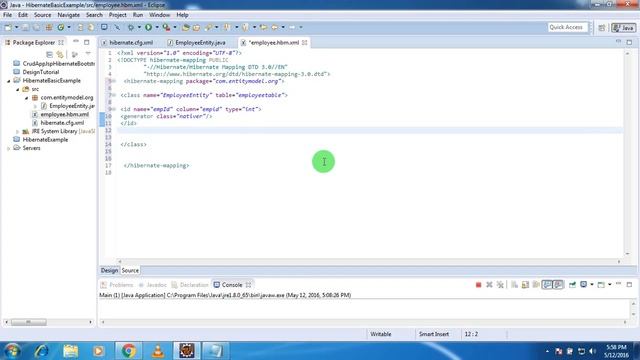Collapse the HibernateBasicExample project
The image size is (640, 360).
9,81
